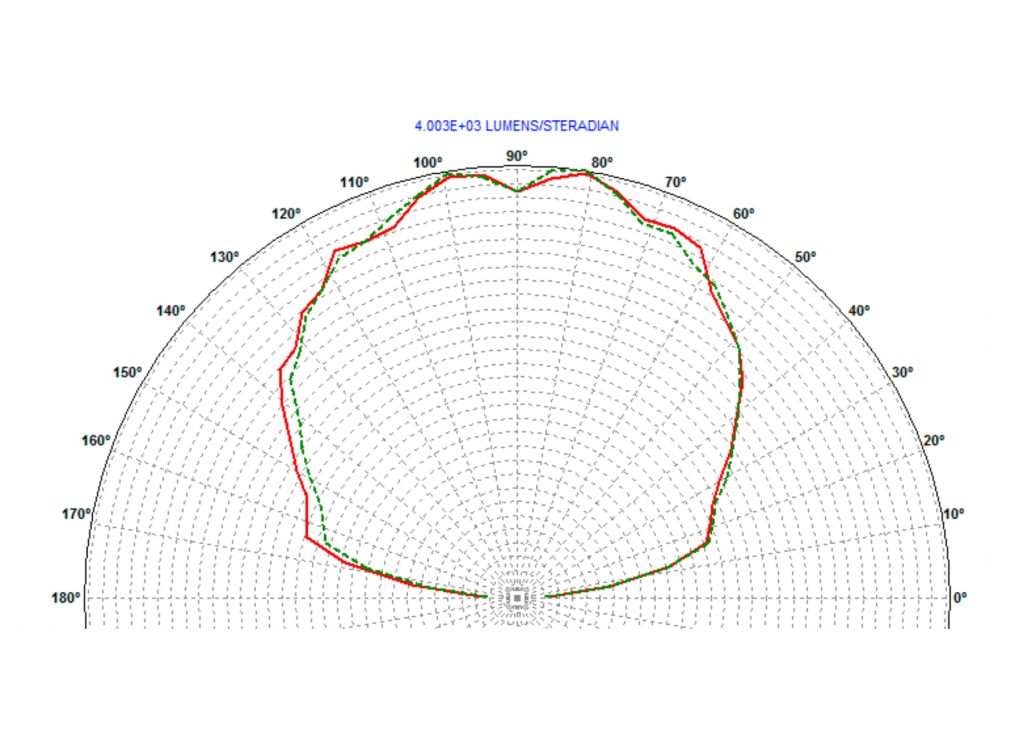Pick the 130° angle label
The height and width of the screenshot is (754, 1024).
coord(225,257)
